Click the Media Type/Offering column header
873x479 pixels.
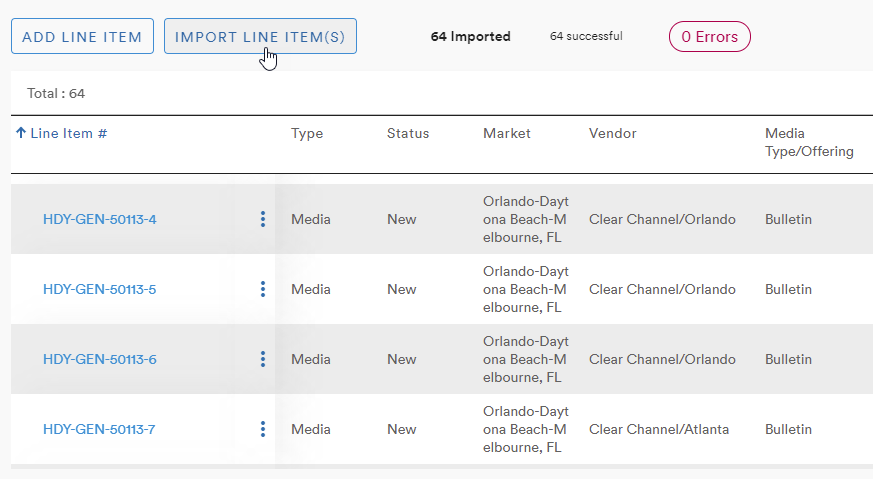[809, 142]
